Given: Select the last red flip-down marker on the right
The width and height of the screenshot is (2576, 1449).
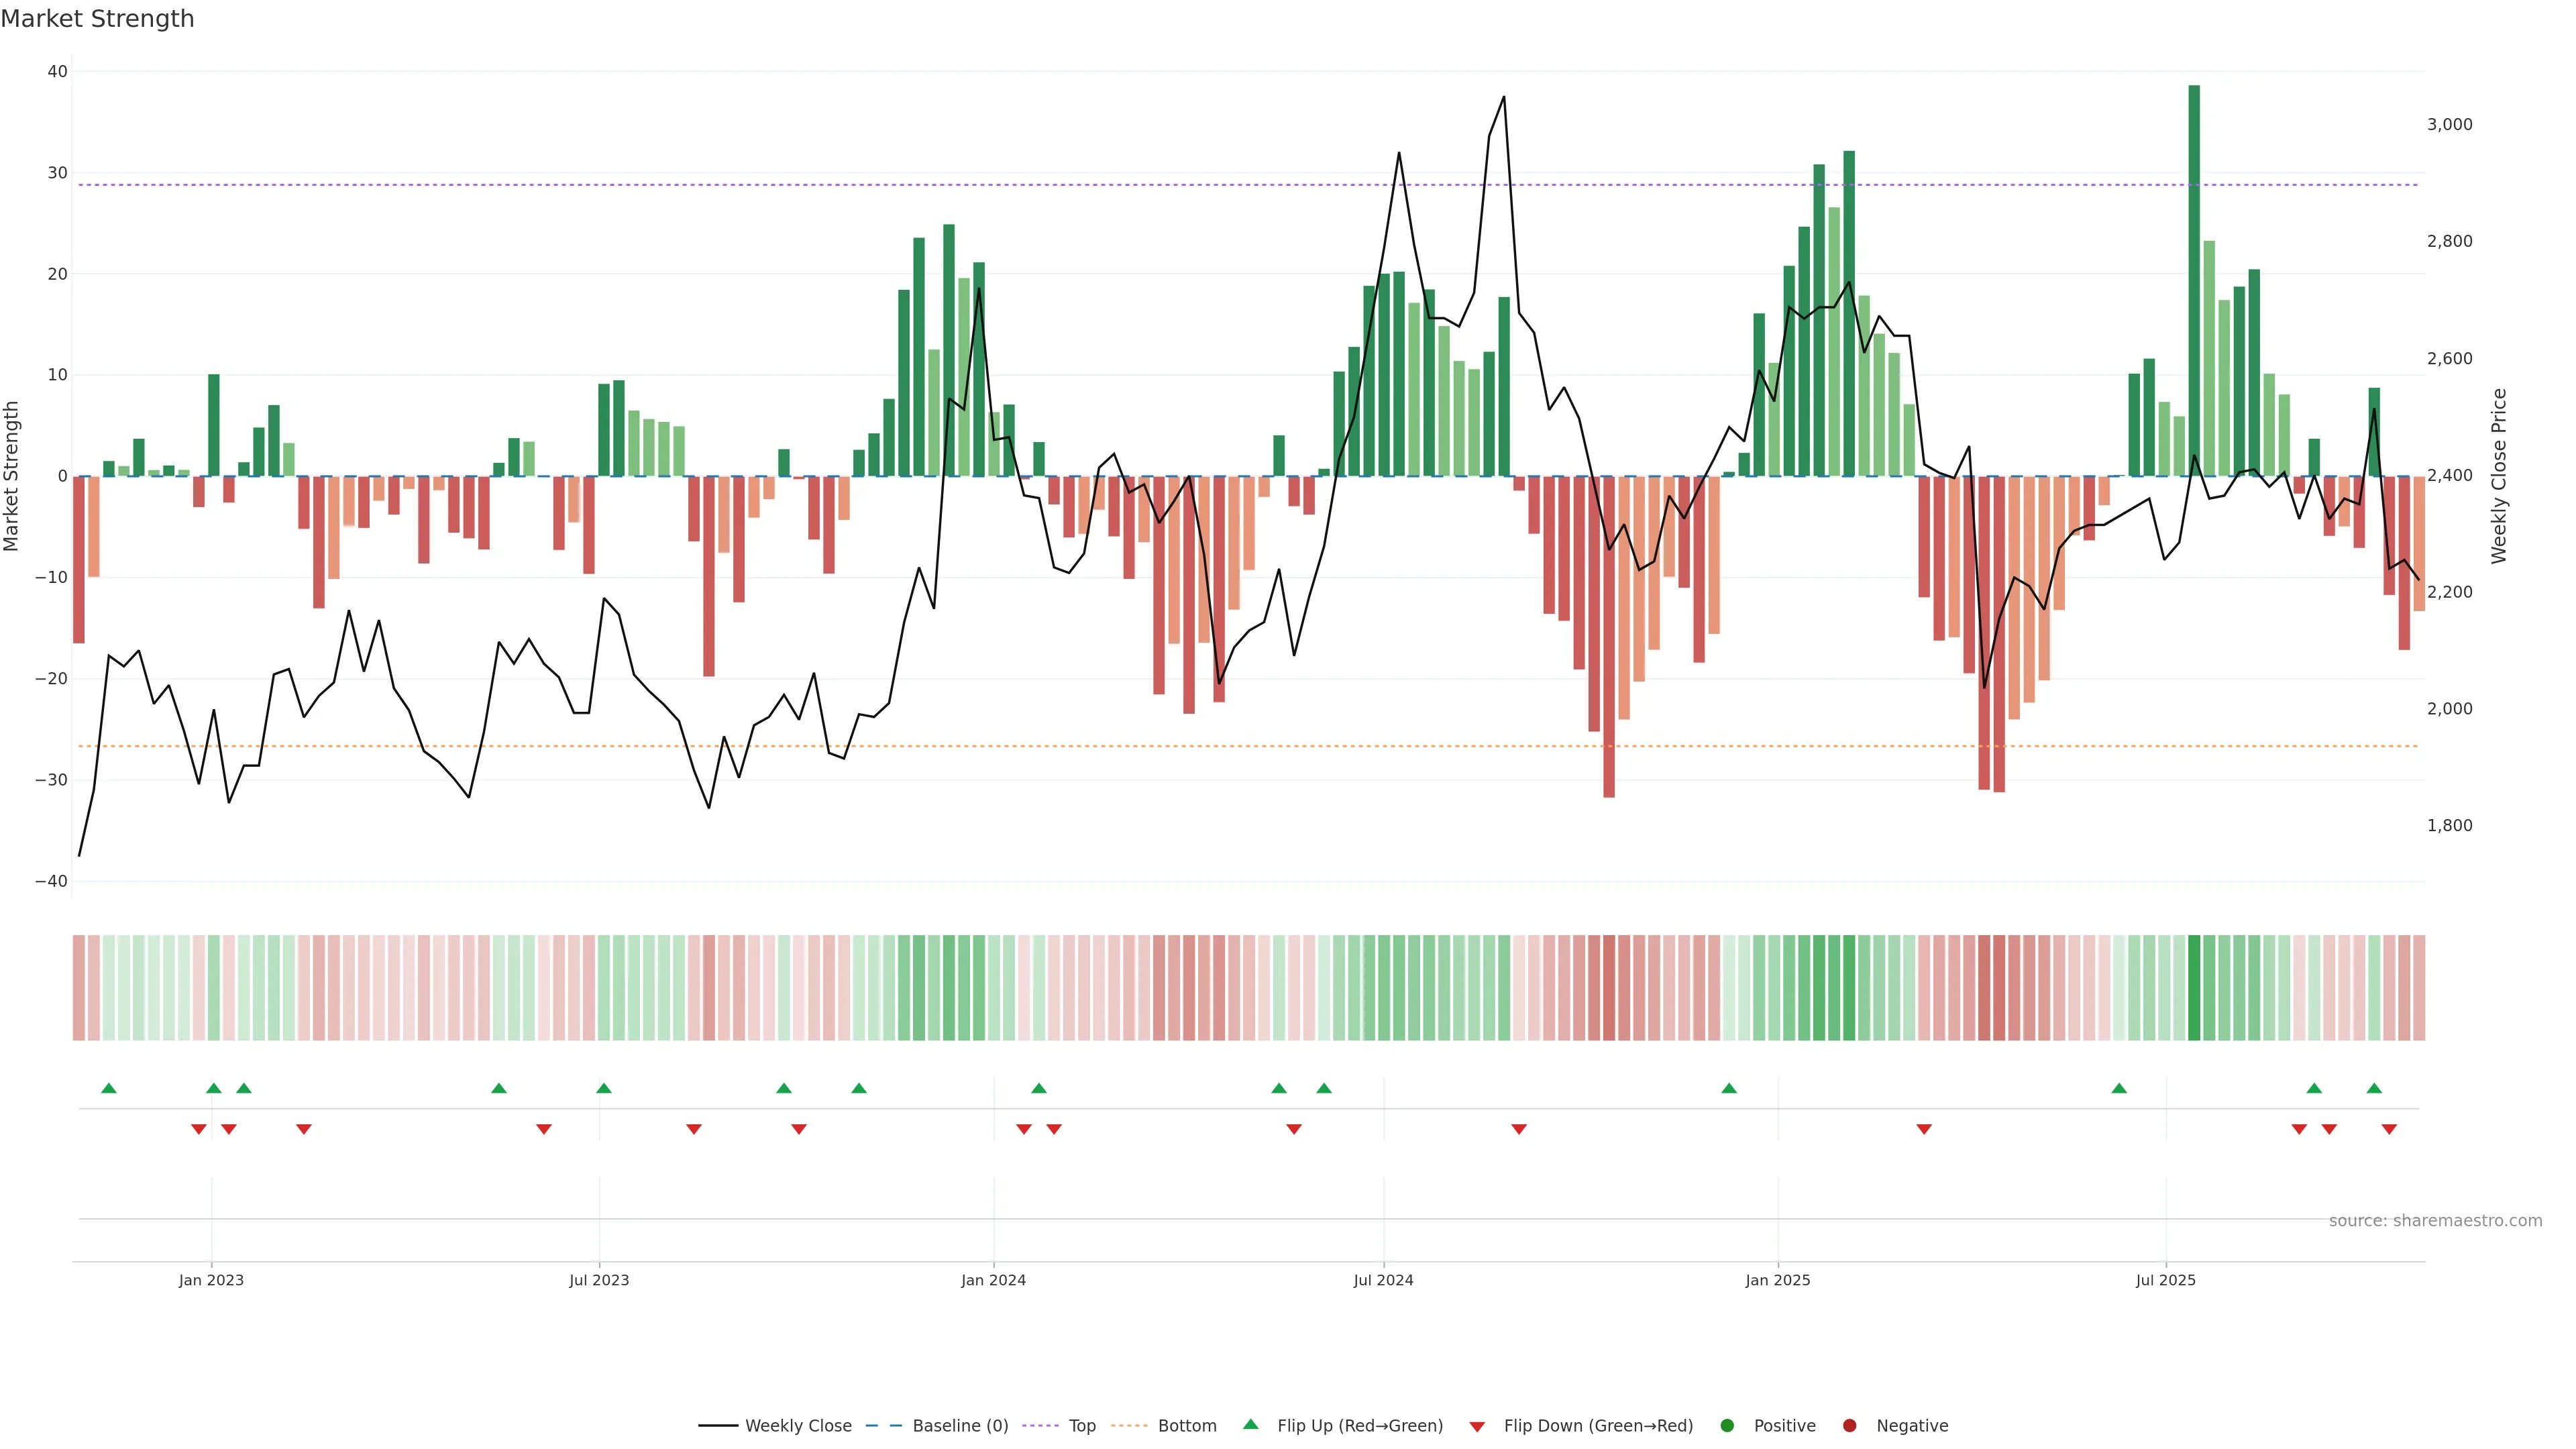Looking at the screenshot, I should [2389, 1129].
